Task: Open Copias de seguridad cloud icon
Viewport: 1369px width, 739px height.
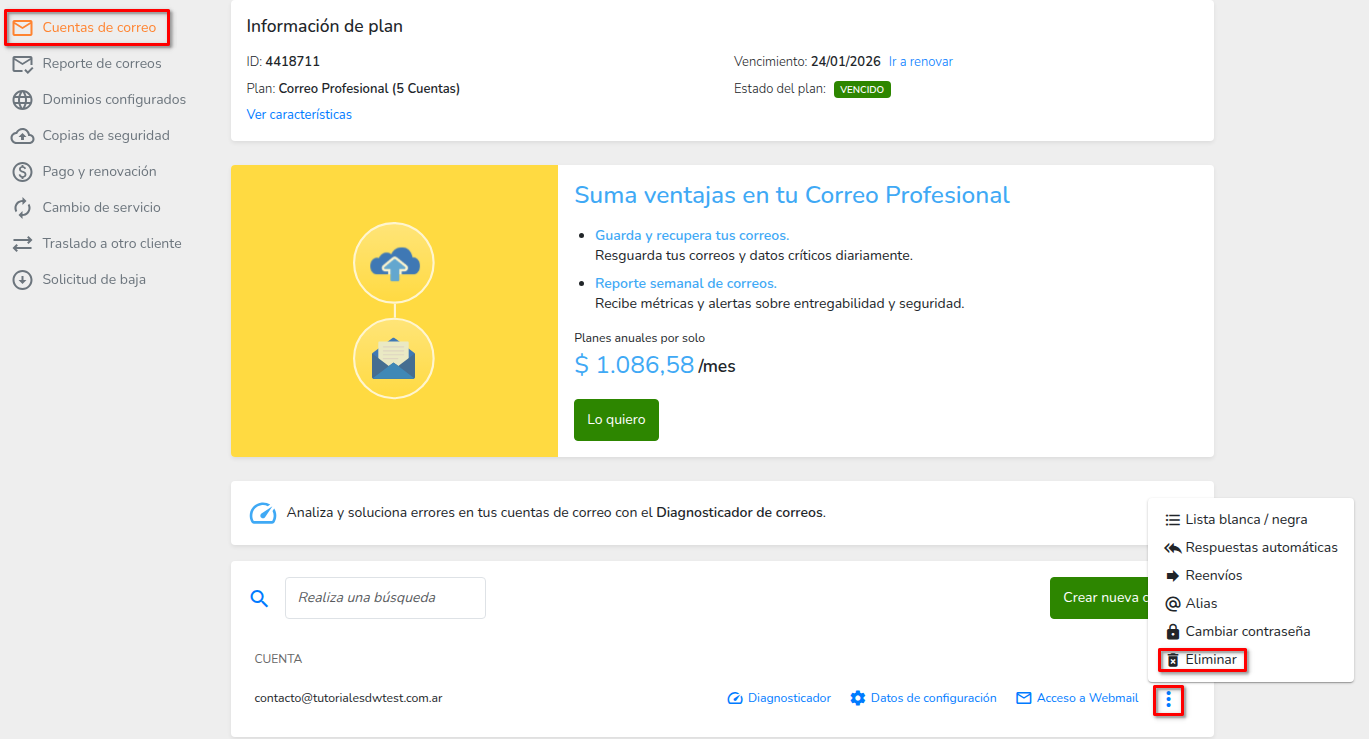Action: click(x=22, y=136)
